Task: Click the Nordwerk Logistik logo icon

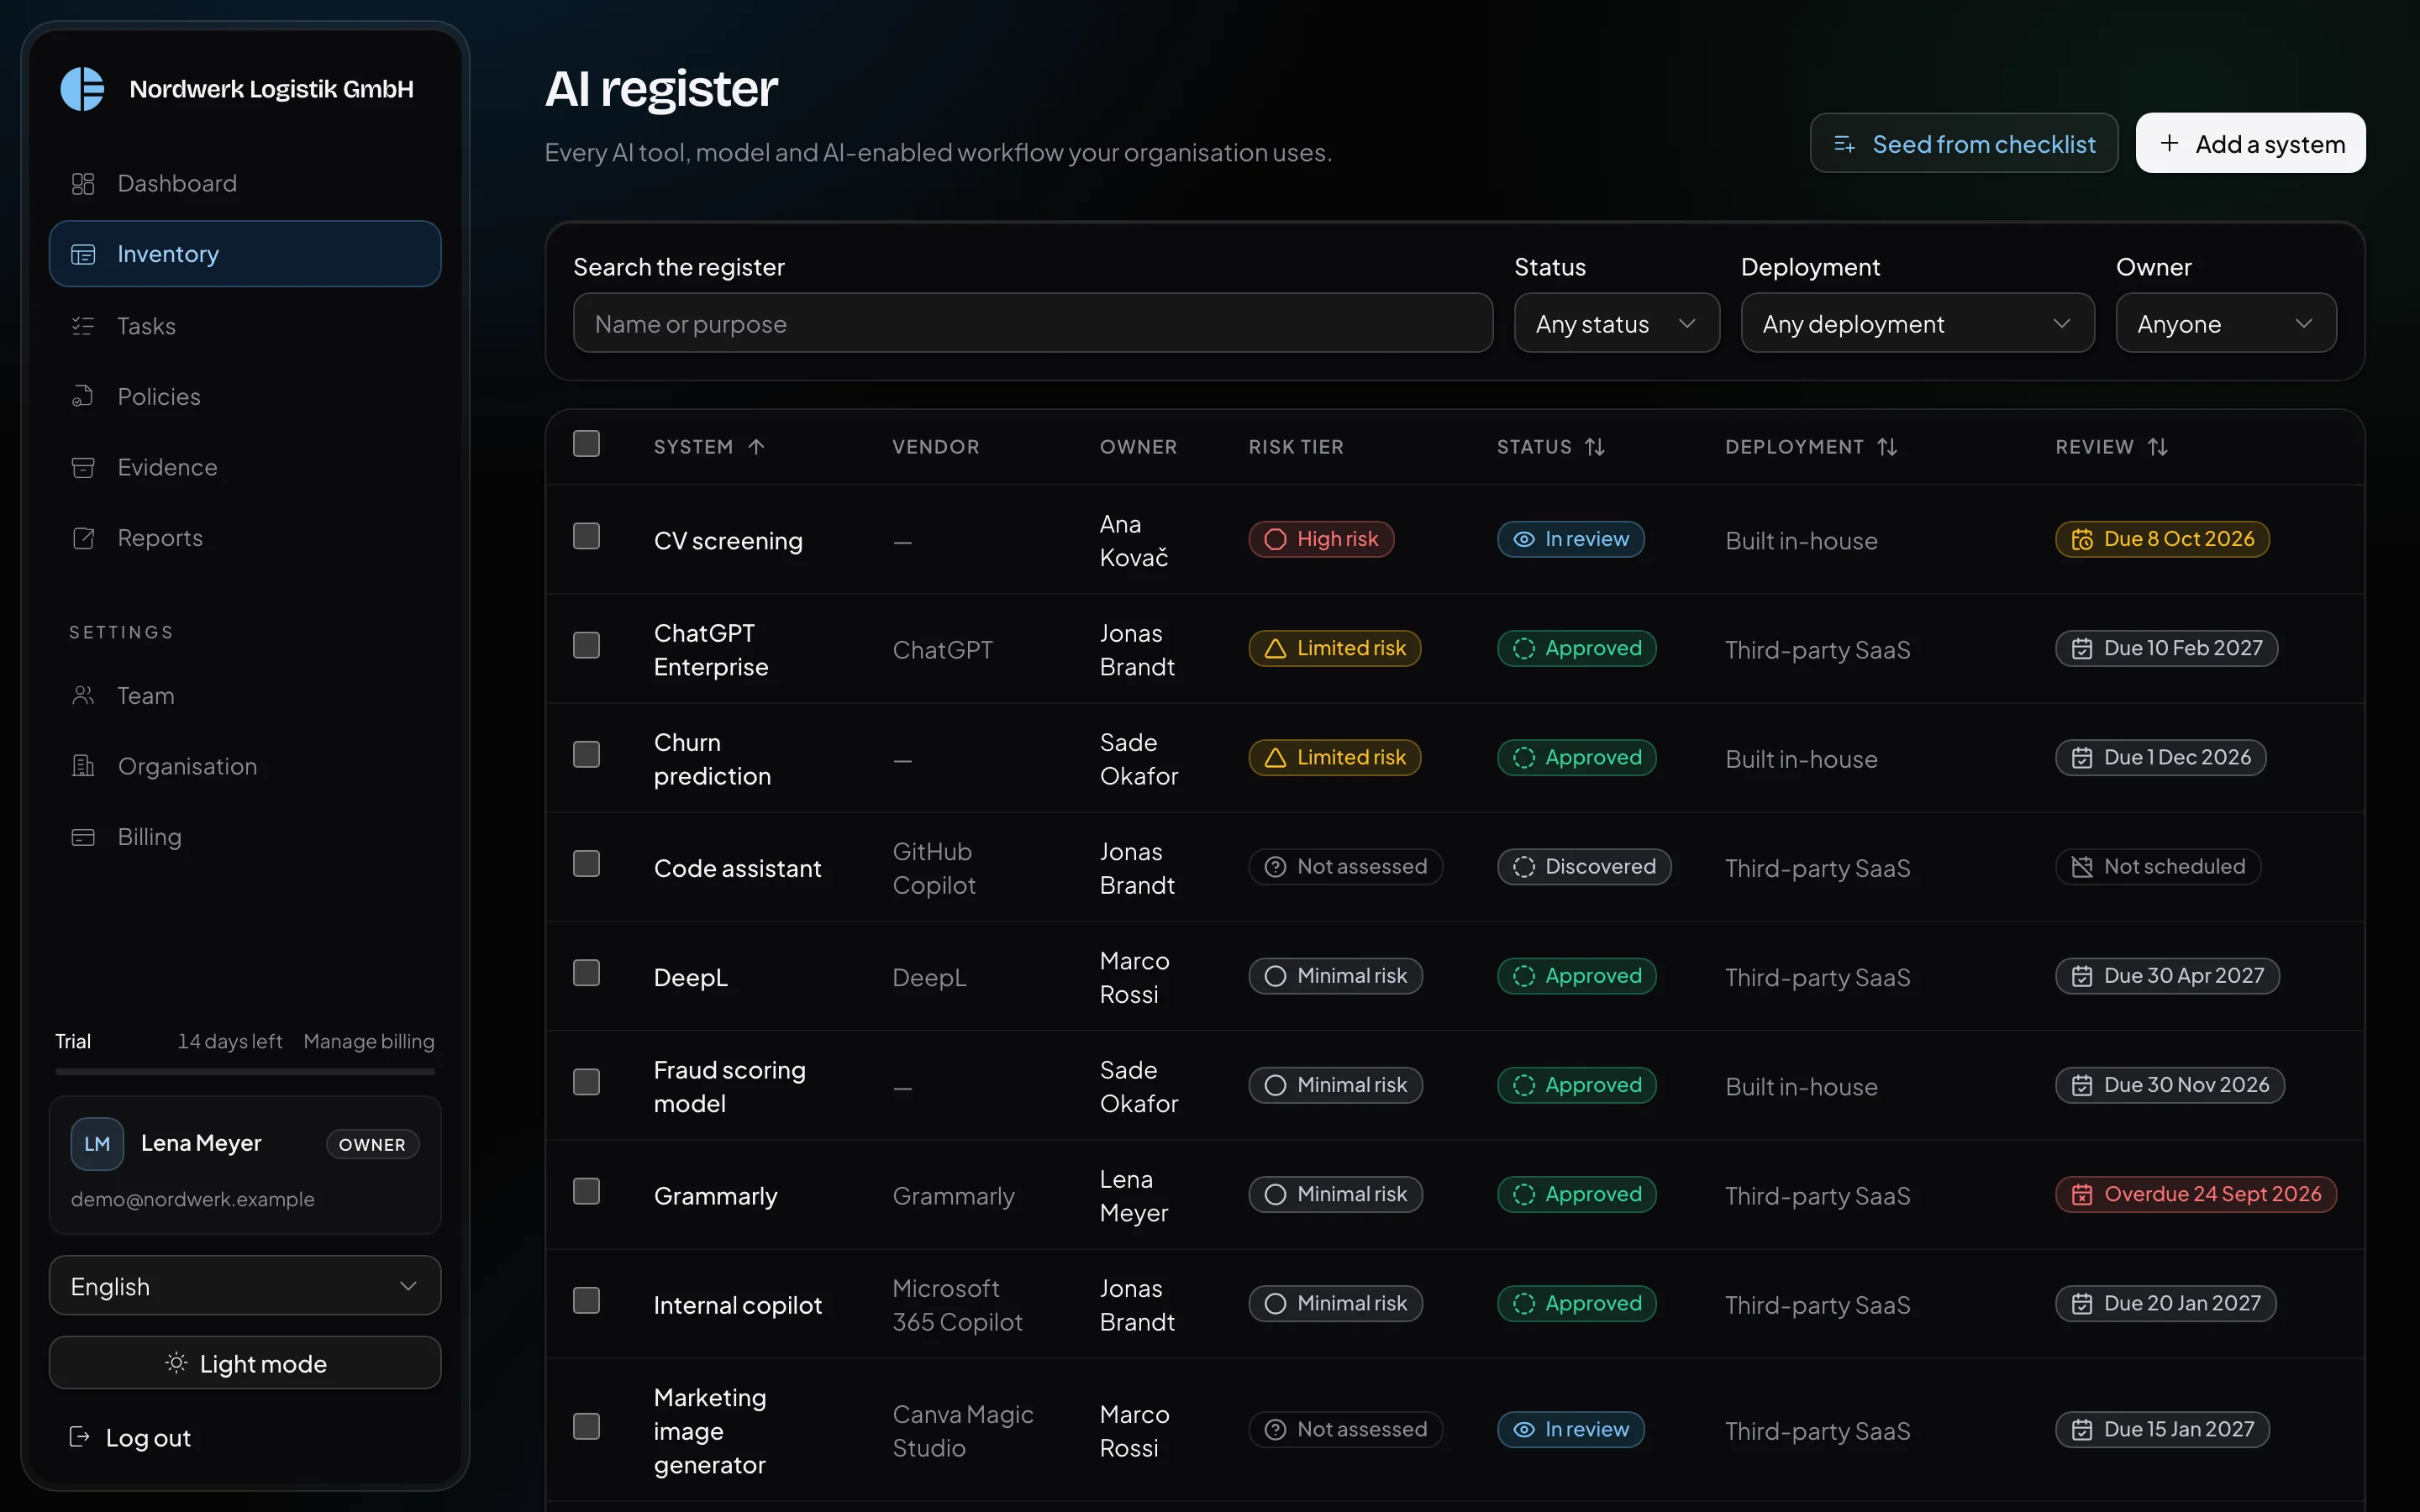Action: tap(82, 89)
